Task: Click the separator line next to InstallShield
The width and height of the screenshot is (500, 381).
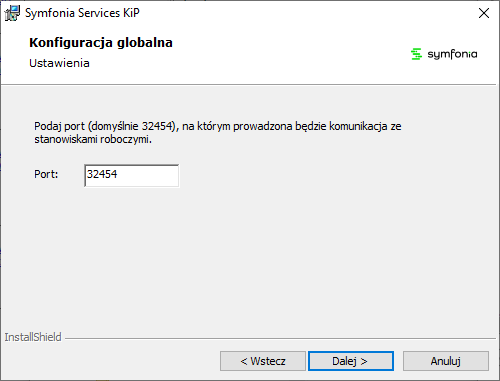Action: 281,339
